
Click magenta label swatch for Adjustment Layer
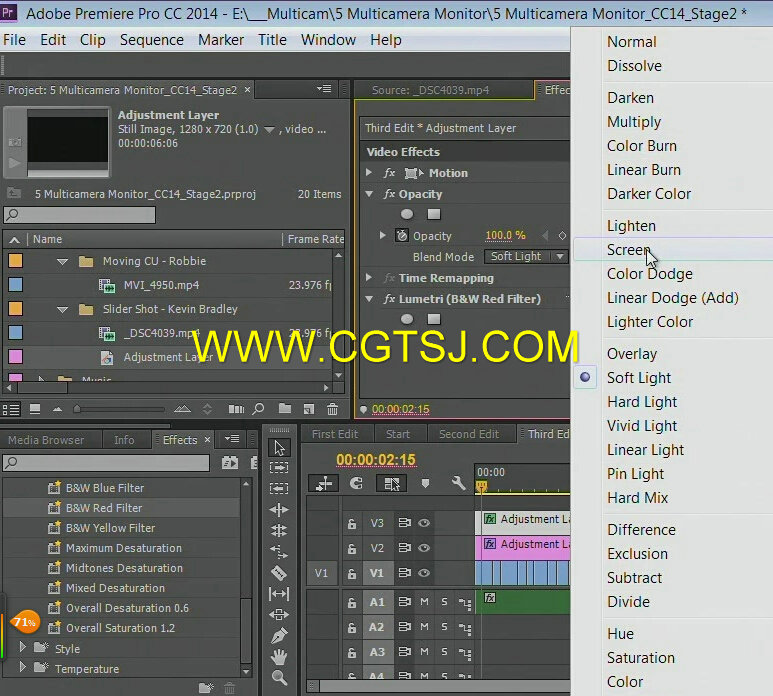click(16, 356)
